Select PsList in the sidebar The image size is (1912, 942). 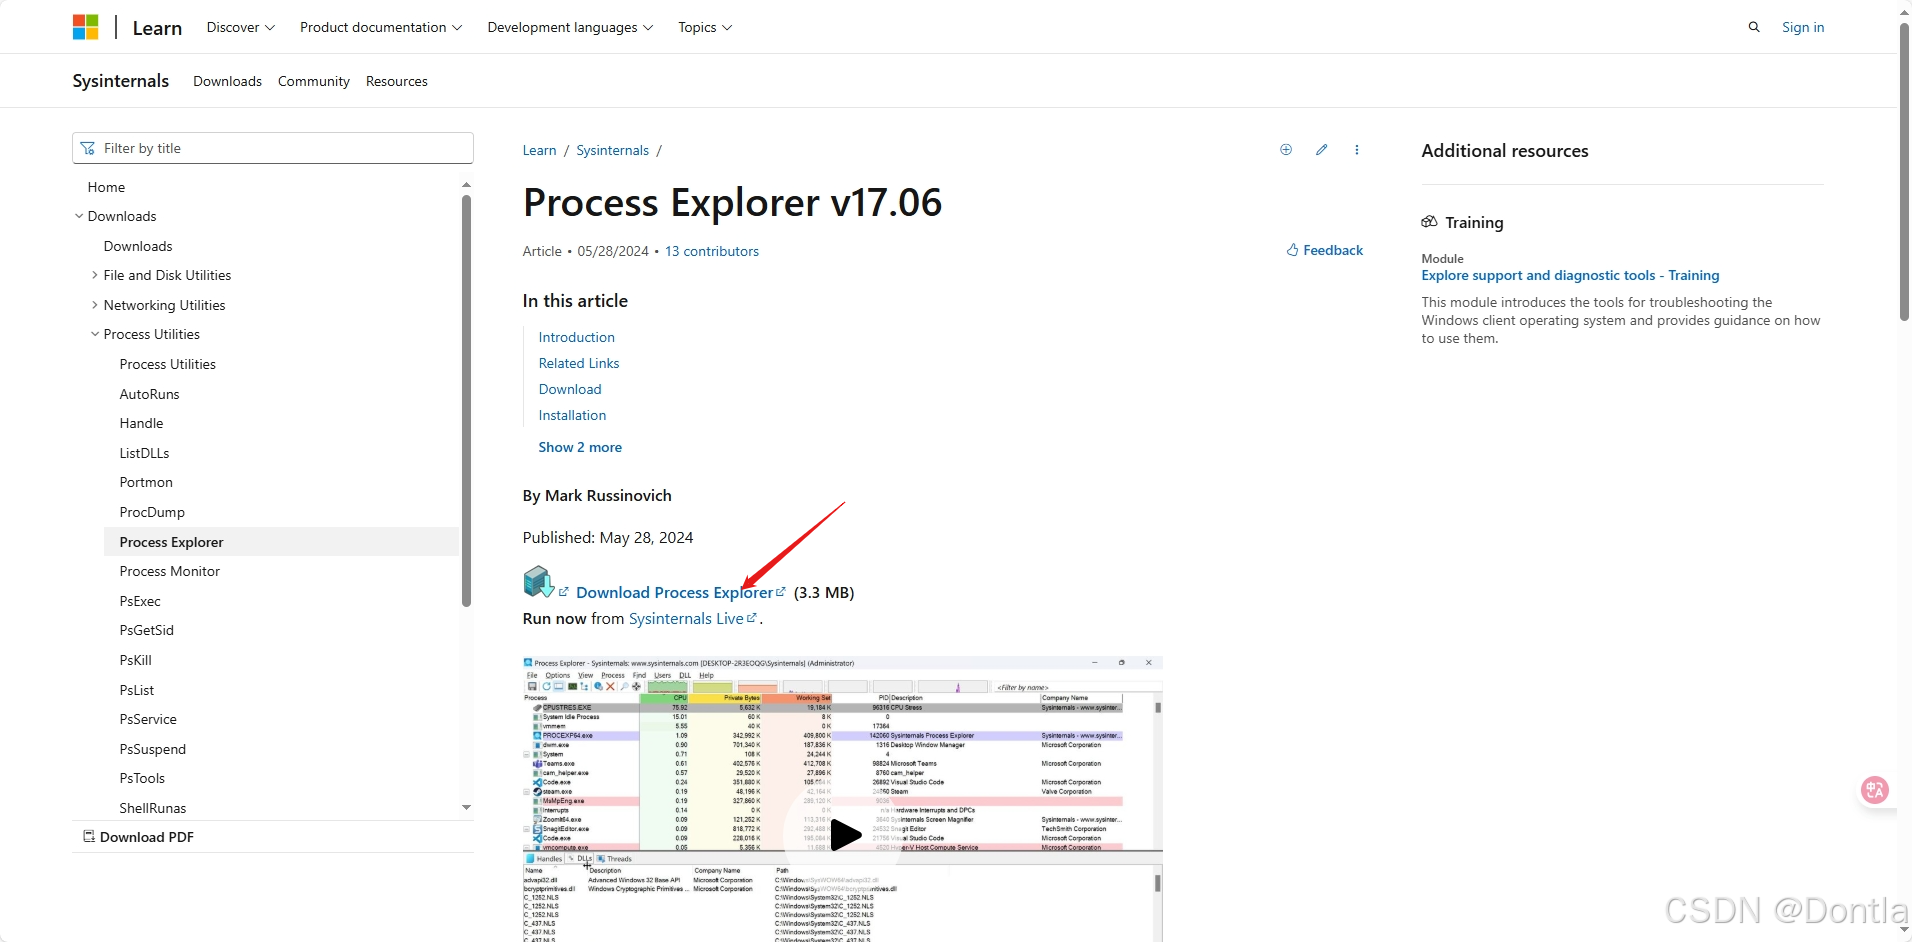click(136, 690)
